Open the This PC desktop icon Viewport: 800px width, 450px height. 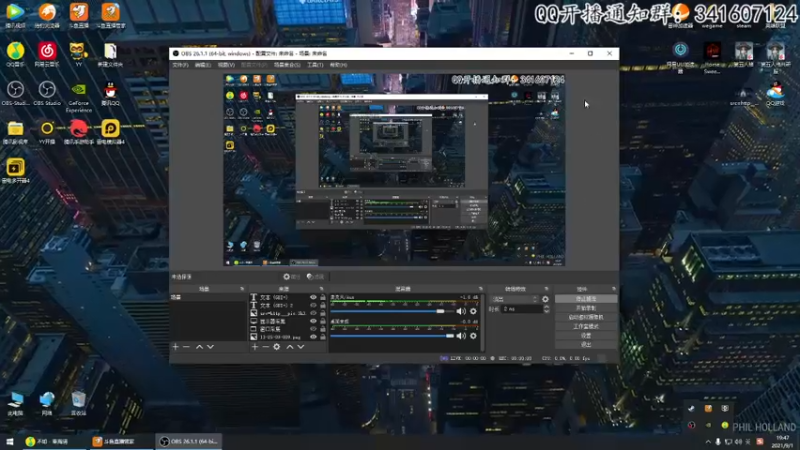(x=15, y=404)
